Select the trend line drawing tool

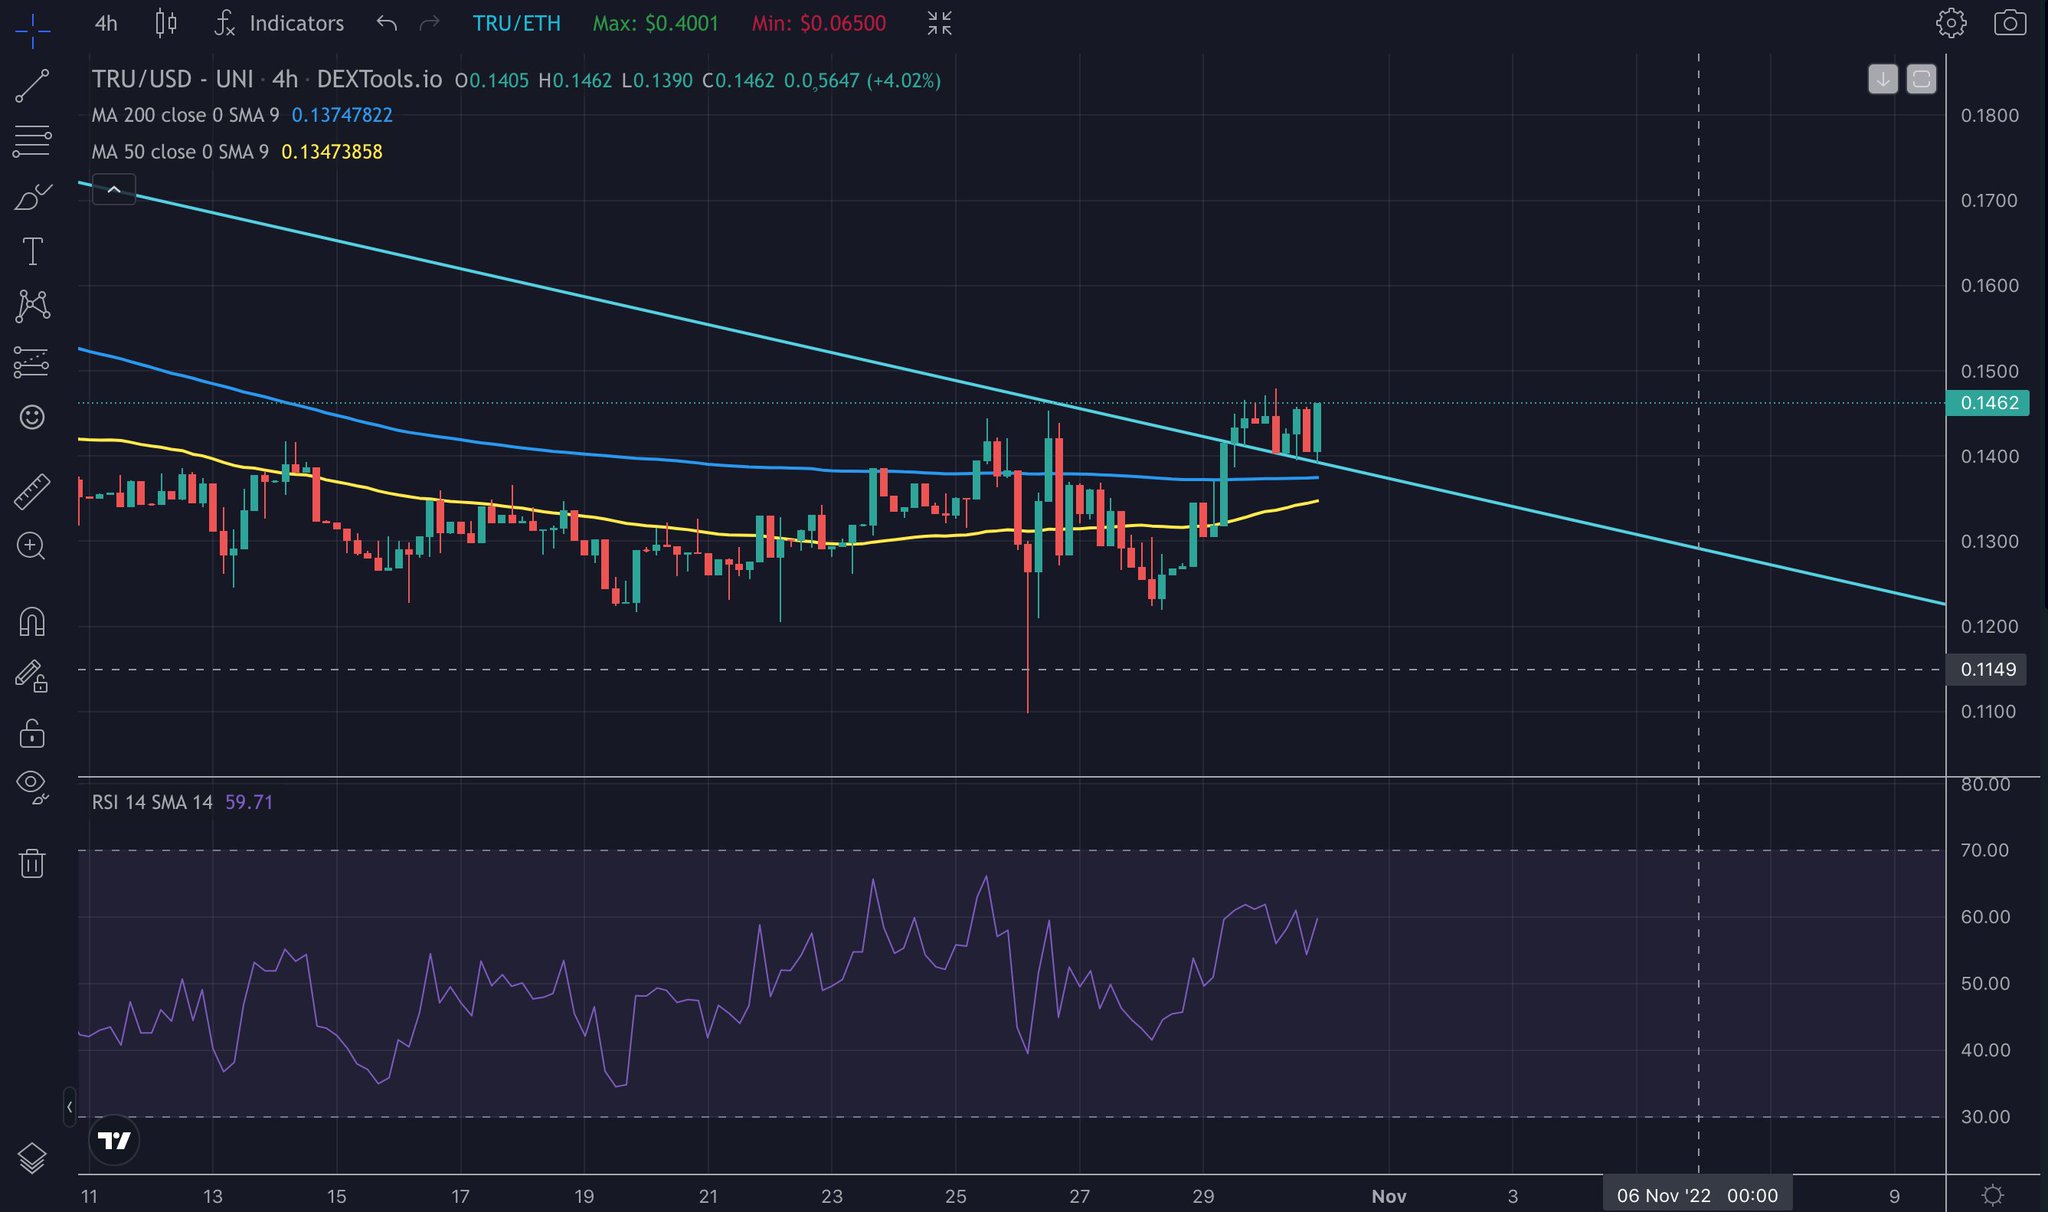coord(31,85)
